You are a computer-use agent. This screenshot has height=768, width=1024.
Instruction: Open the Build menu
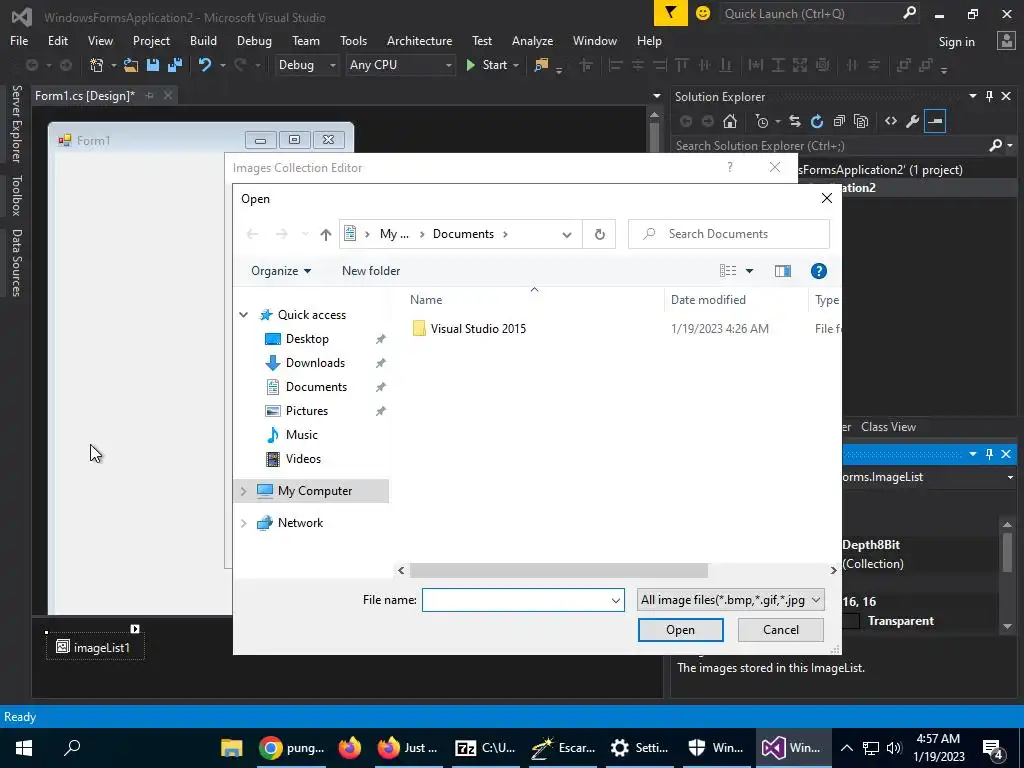(203, 40)
